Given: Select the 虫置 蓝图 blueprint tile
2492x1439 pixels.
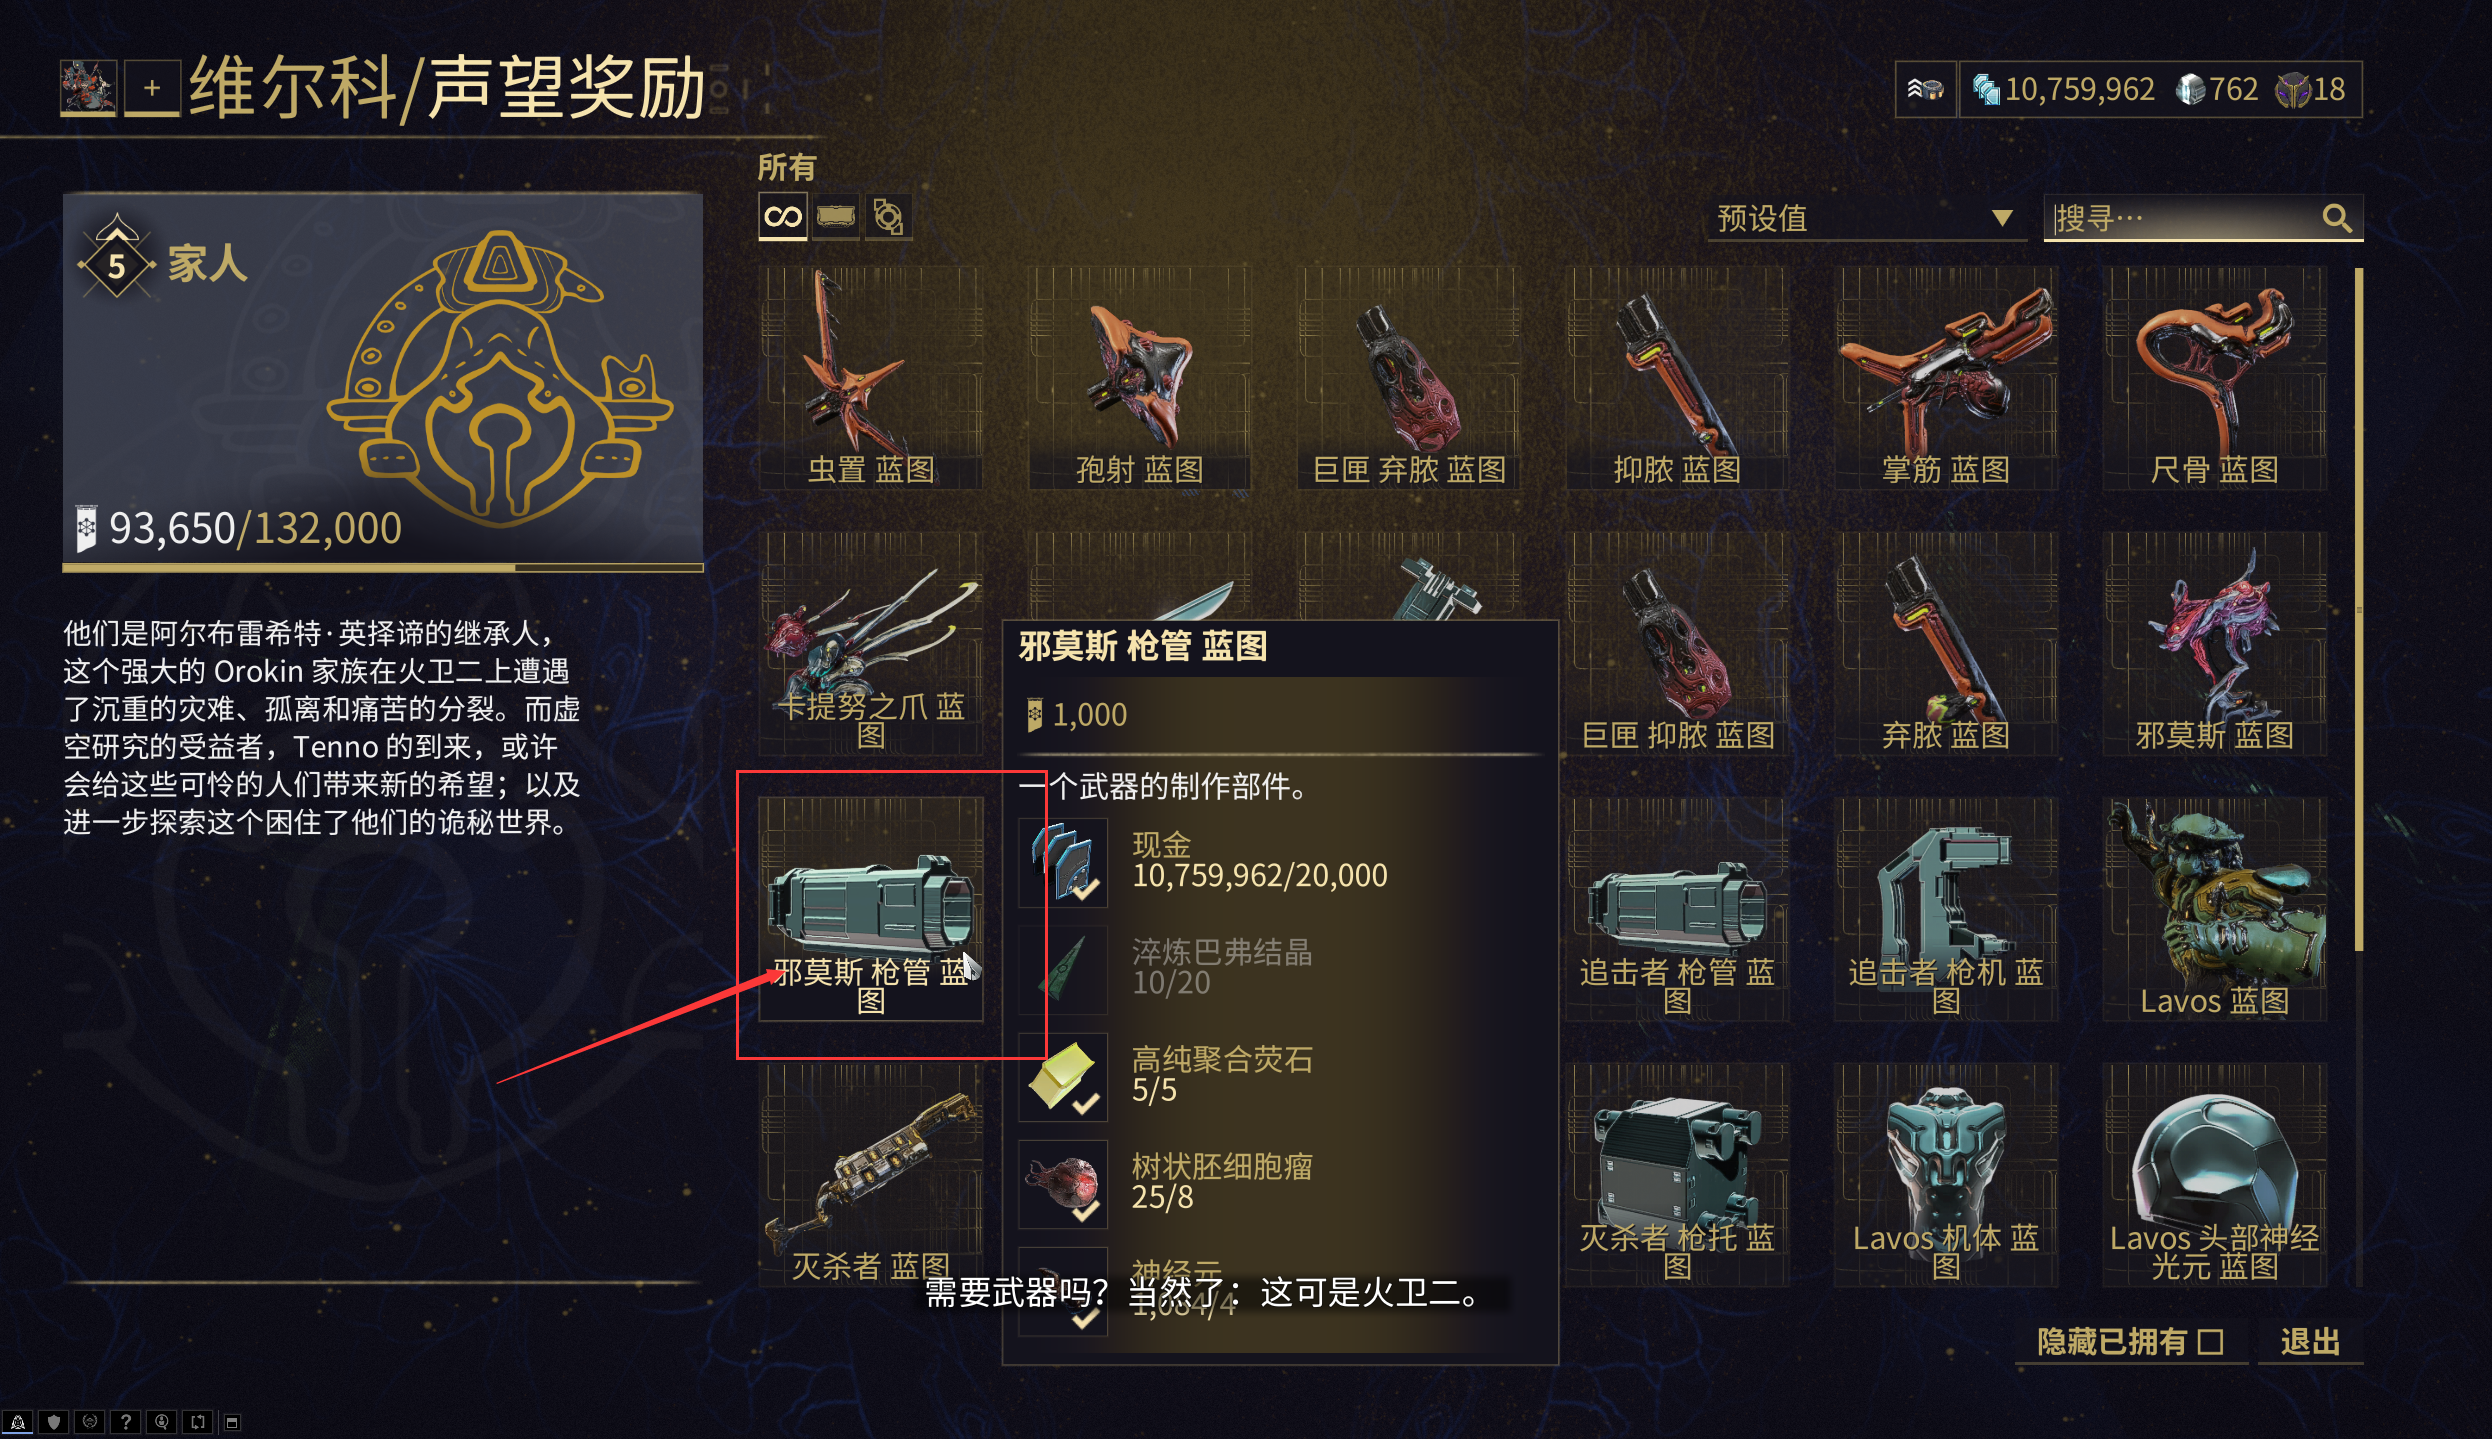Looking at the screenshot, I should pos(870,378).
